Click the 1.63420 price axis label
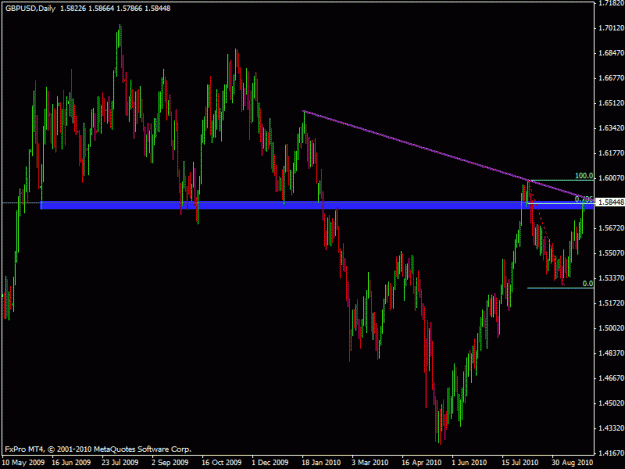This screenshot has width=625, height=469. [x=611, y=128]
